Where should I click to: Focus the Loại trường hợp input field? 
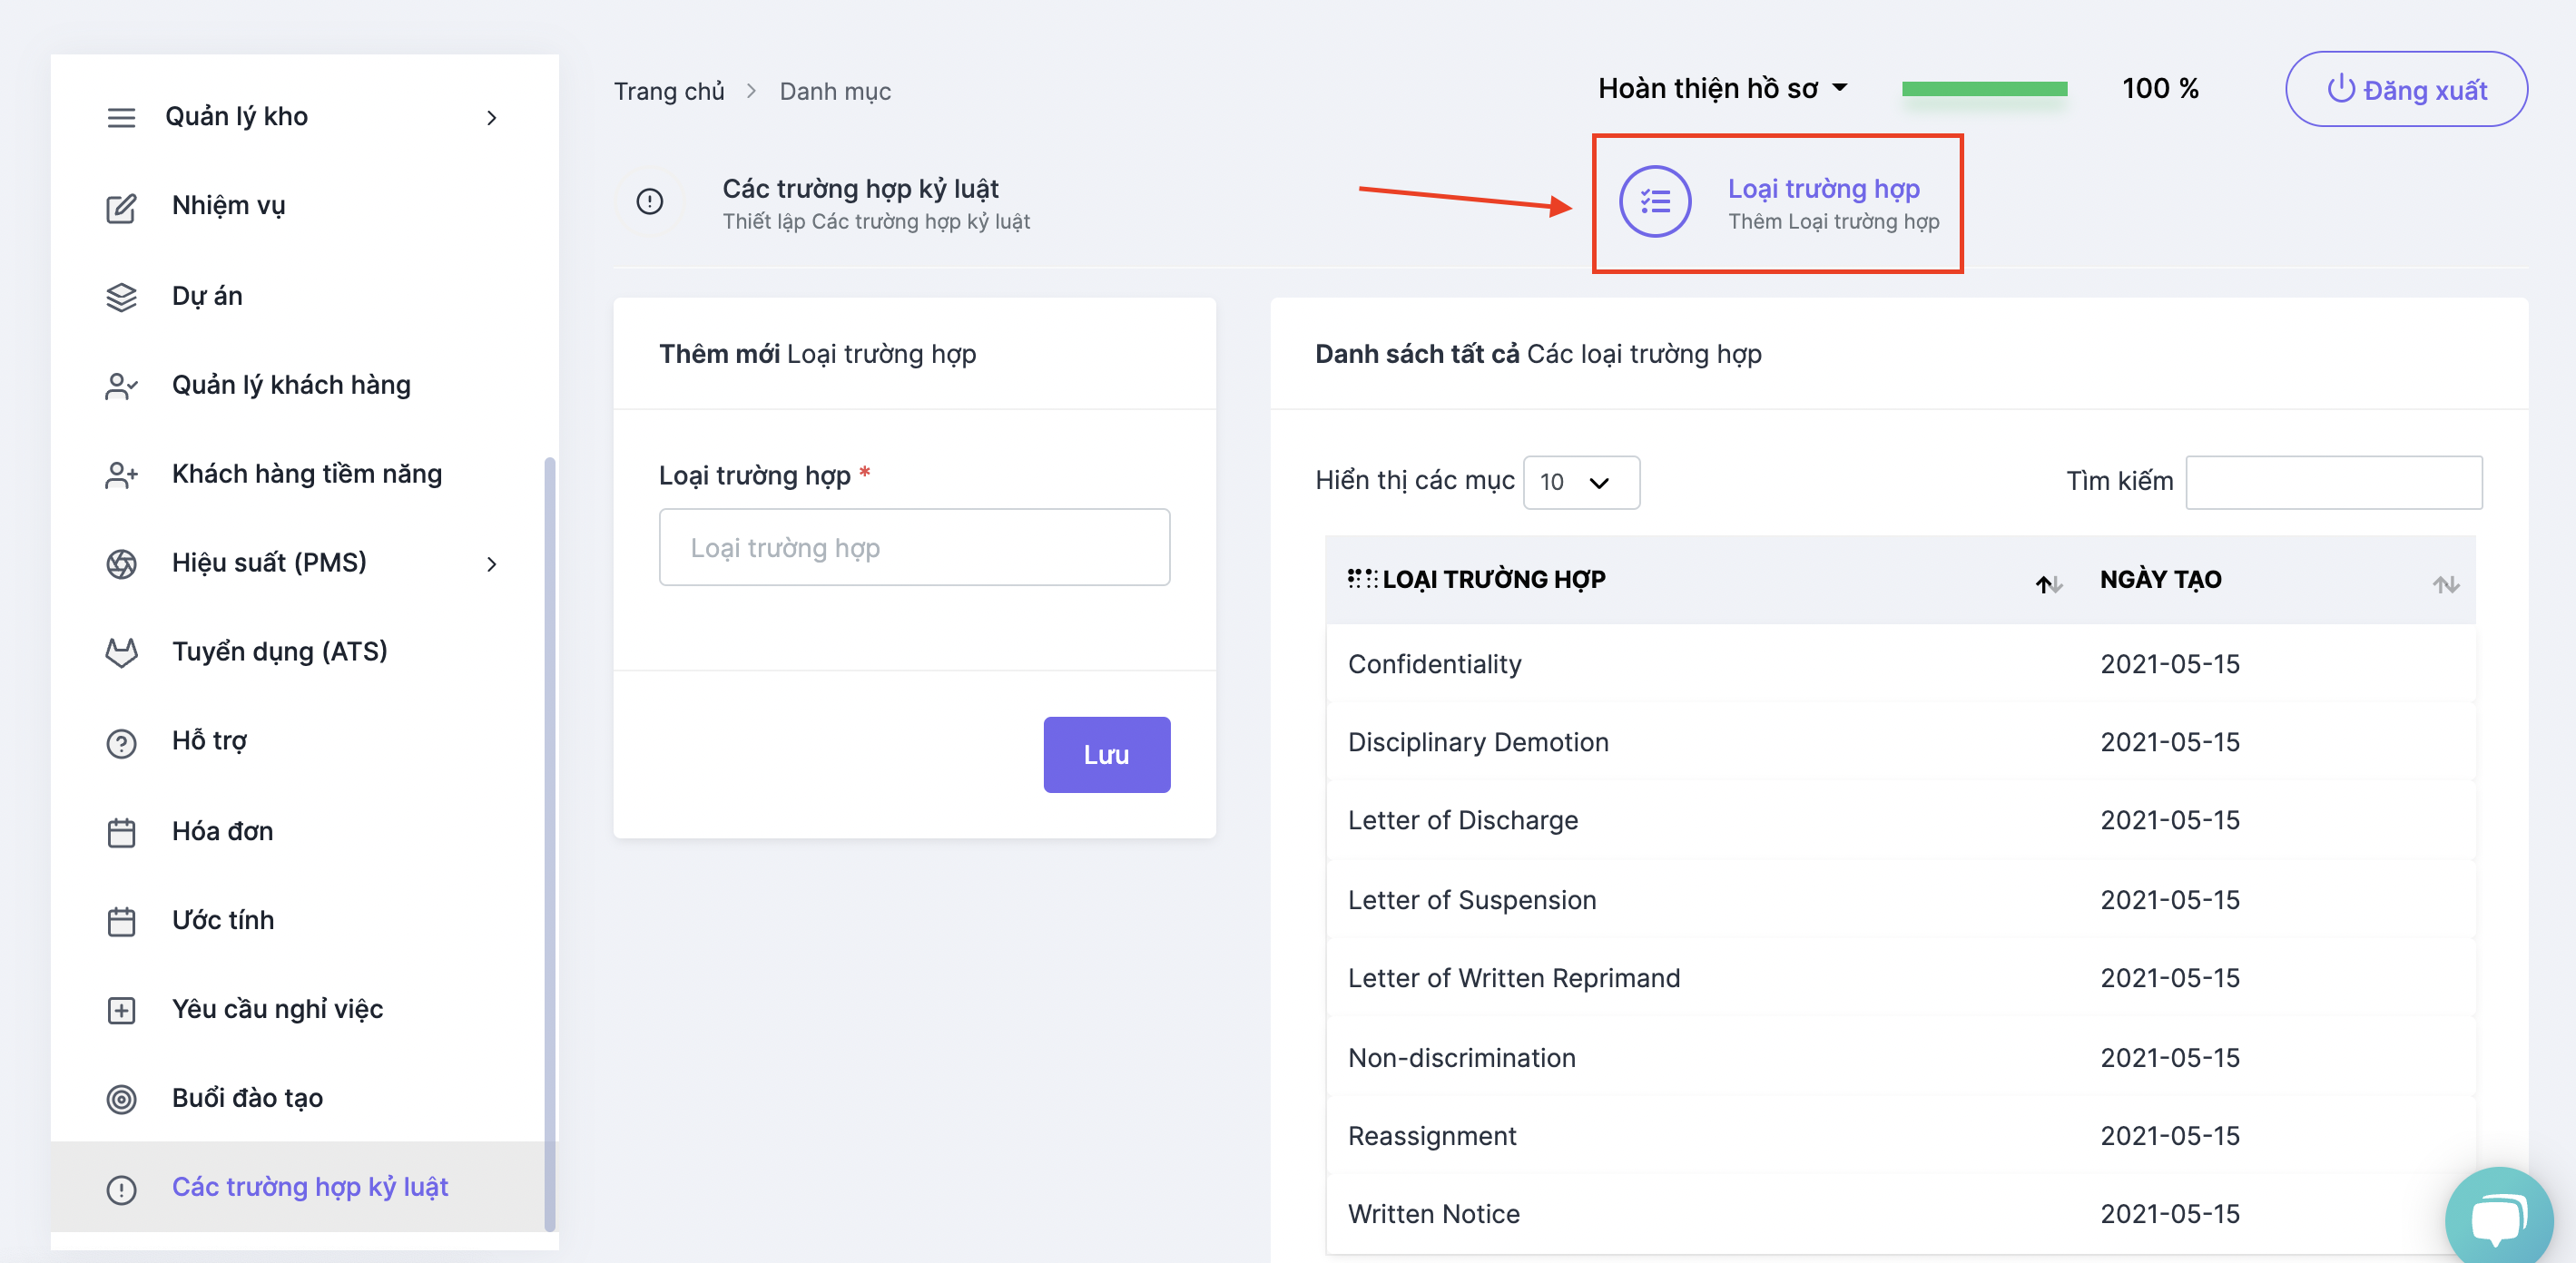(914, 548)
